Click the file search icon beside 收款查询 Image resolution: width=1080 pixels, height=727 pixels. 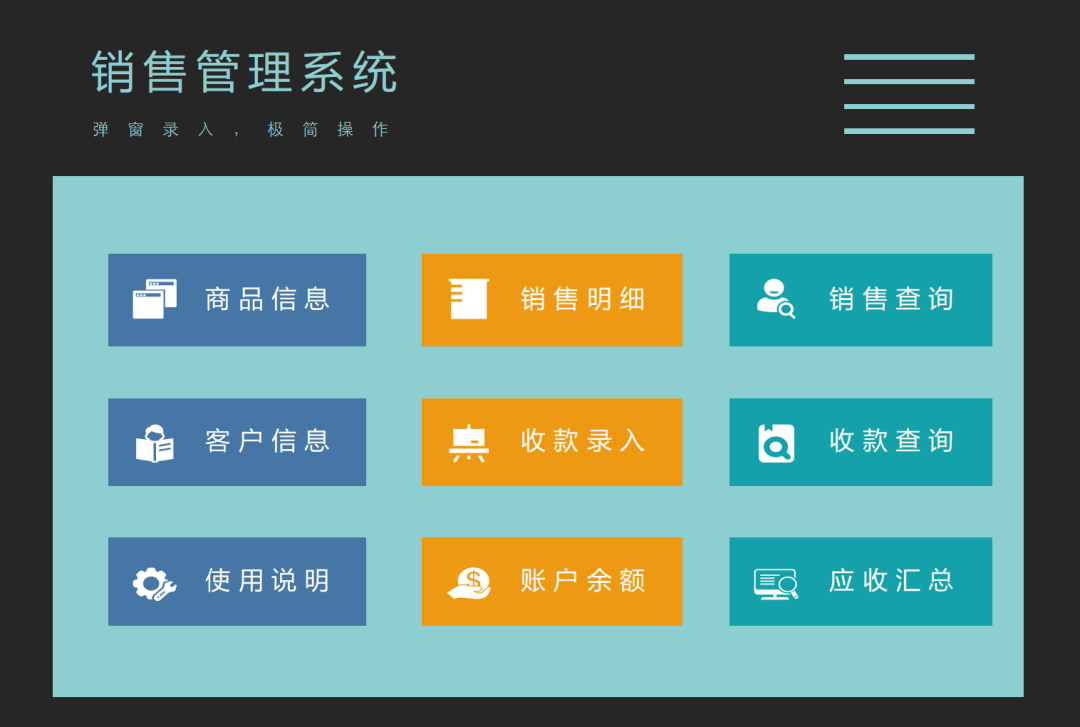(x=776, y=443)
